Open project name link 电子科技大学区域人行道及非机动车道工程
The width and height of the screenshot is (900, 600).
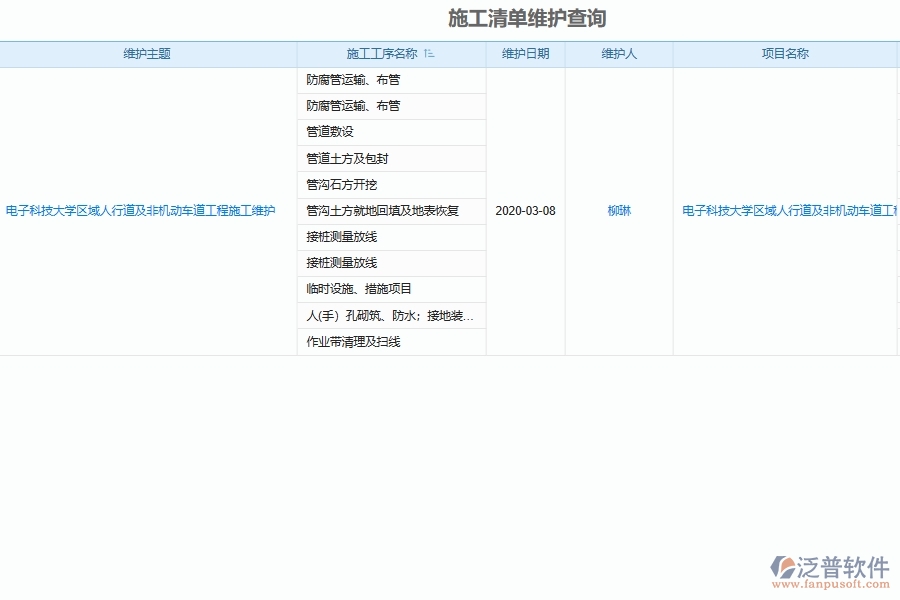click(786, 211)
